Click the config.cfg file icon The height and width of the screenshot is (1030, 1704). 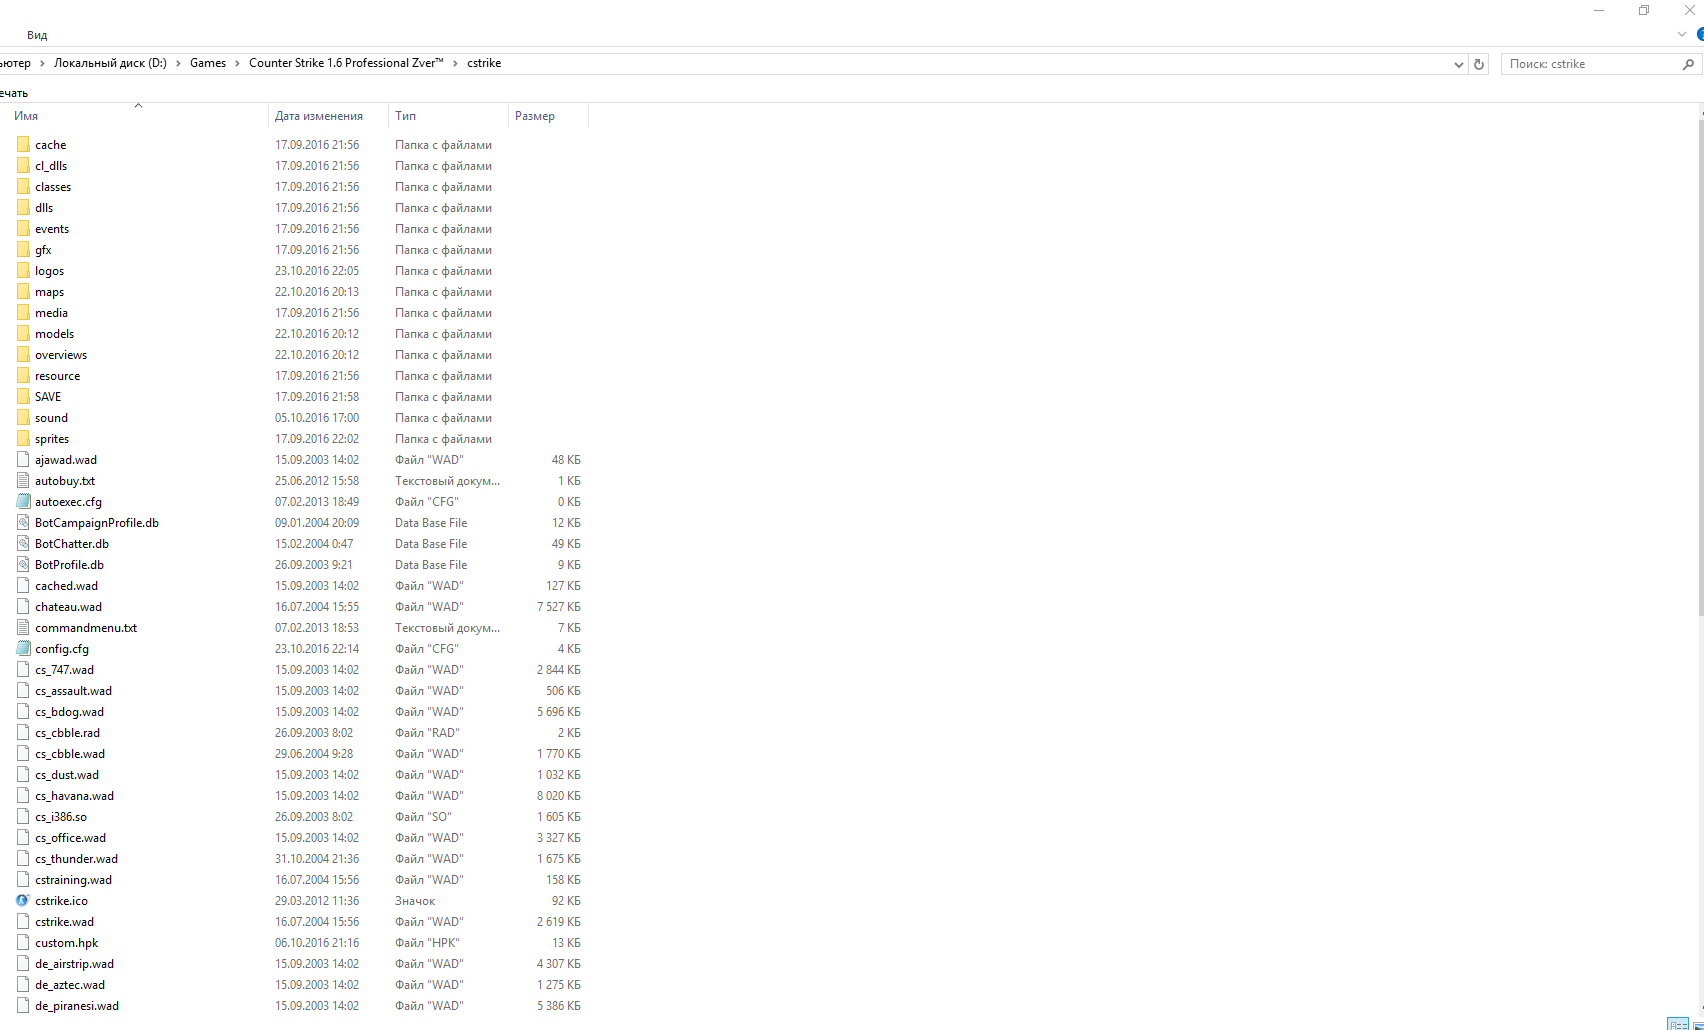23,649
